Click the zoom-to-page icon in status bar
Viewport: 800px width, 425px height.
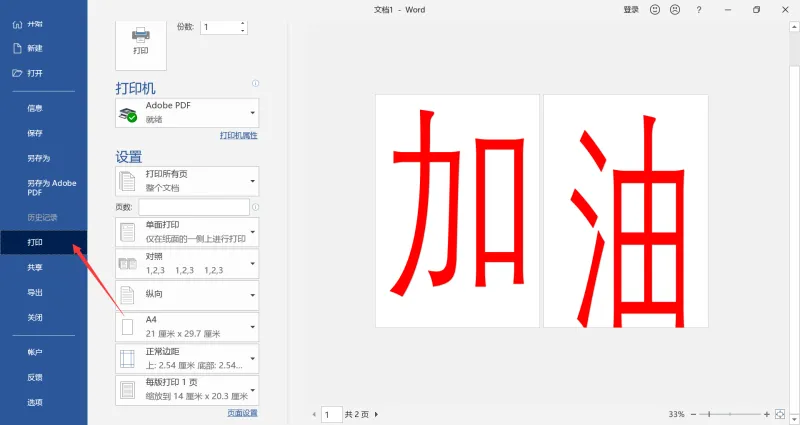[x=780, y=414]
